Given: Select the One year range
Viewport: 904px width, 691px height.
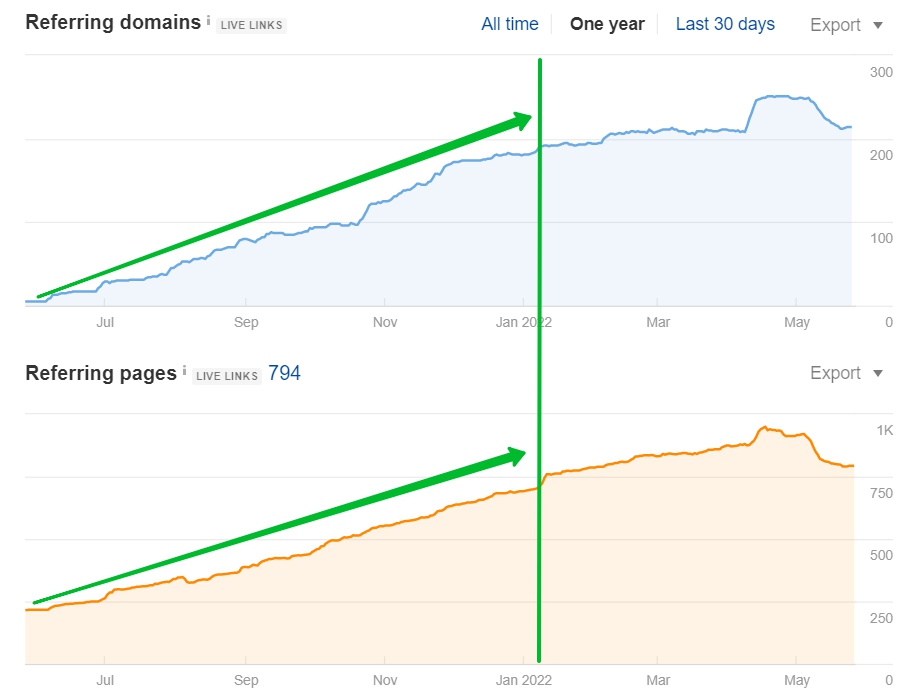Looking at the screenshot, I should tap(607, 24).
